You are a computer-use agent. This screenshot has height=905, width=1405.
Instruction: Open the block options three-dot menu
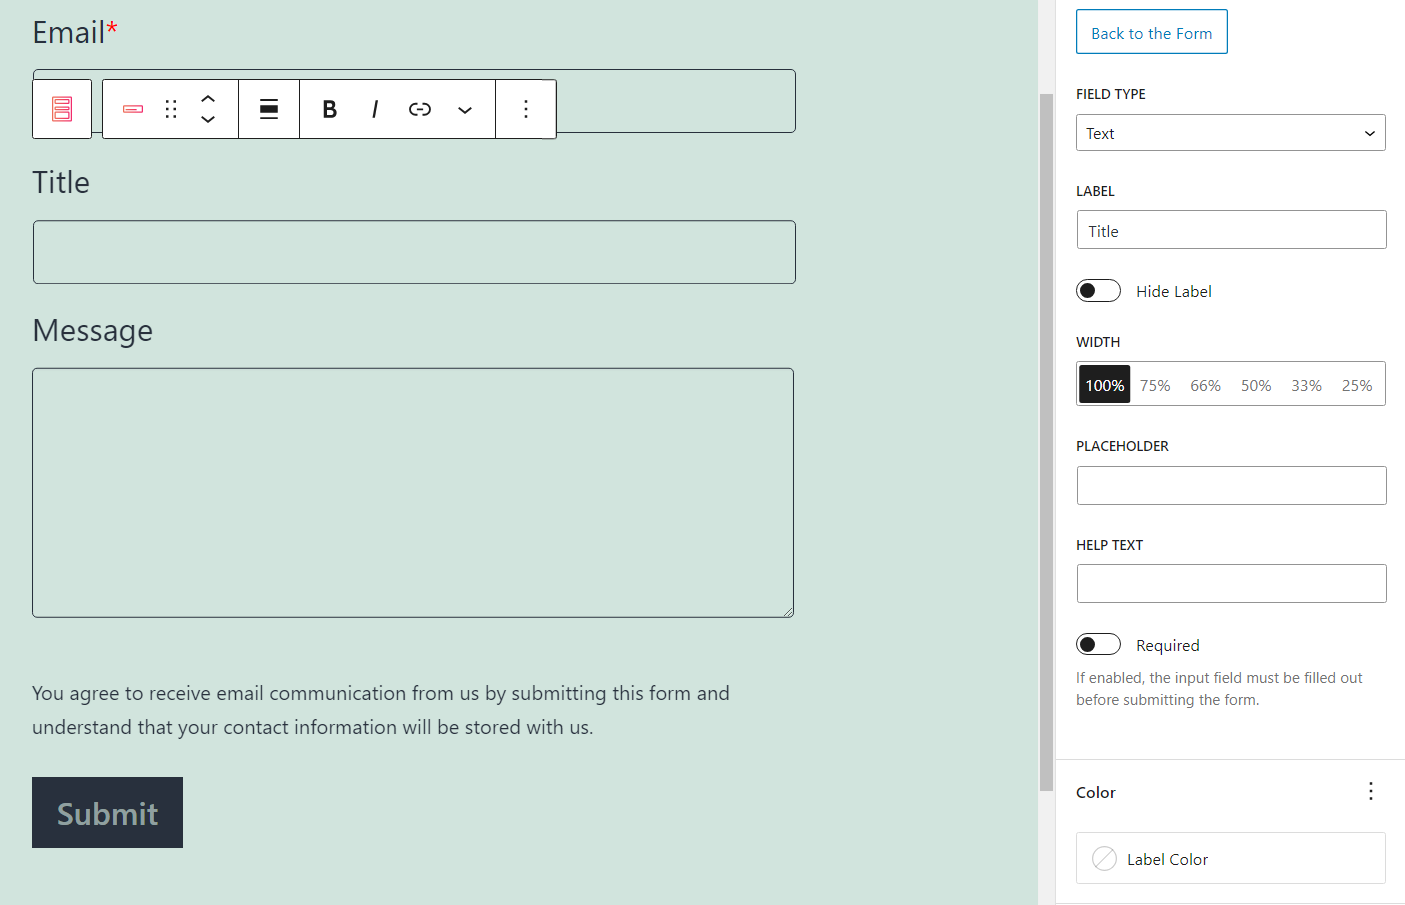click(526, 108)
